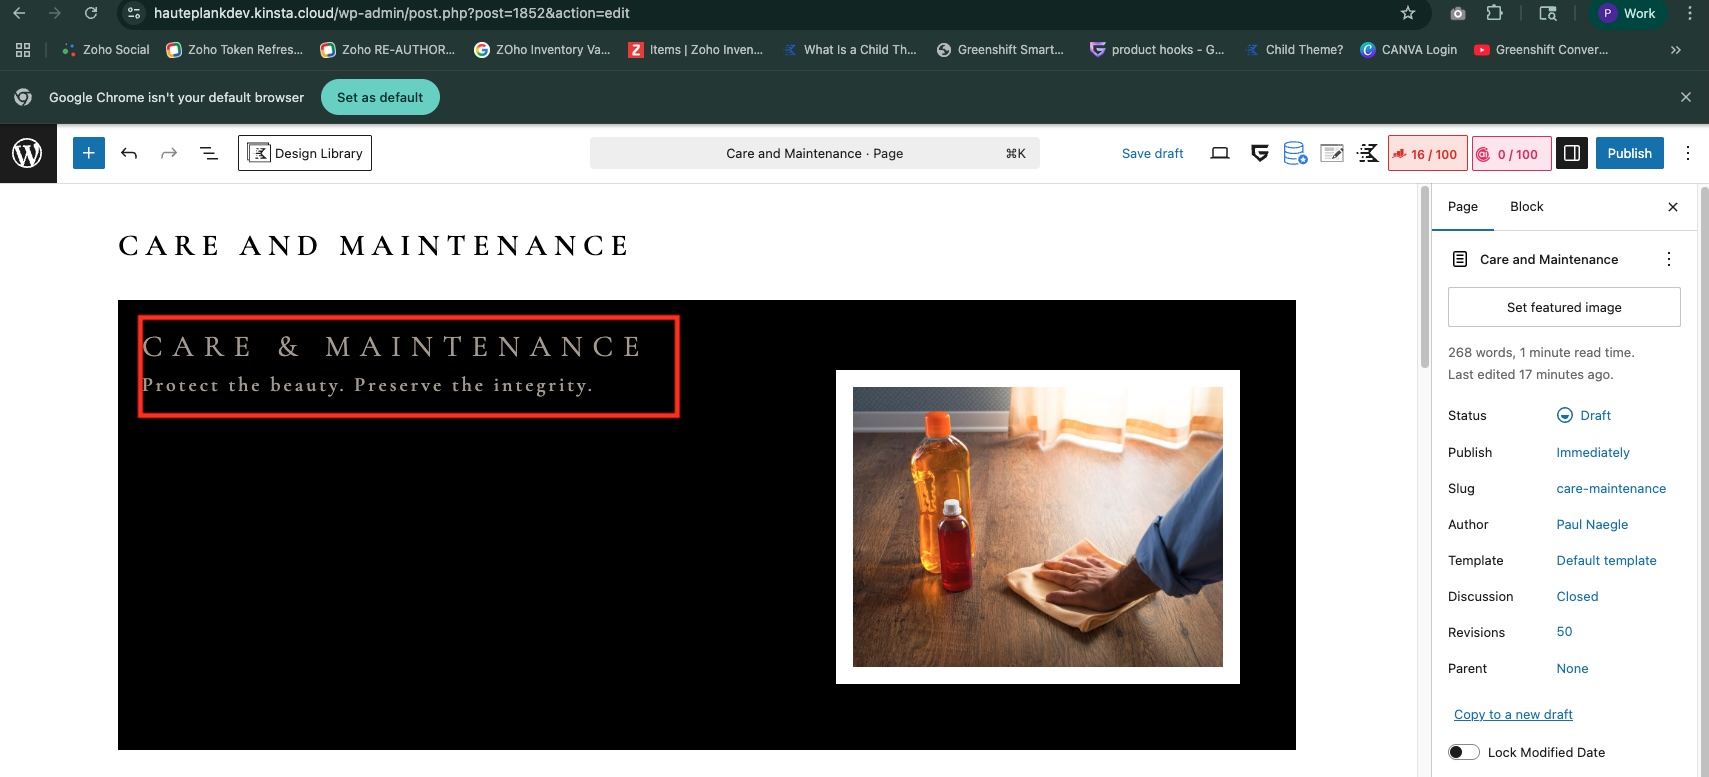Open the Items Zoho Inventory bookmark

point(695,49)
